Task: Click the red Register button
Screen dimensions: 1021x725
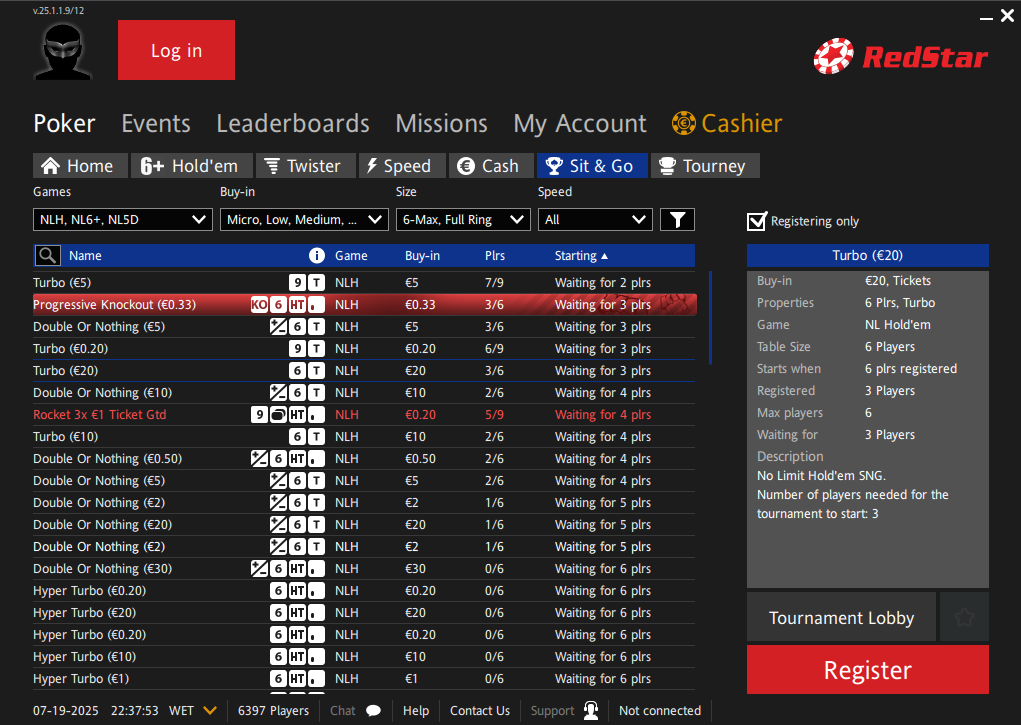Action: click(x=867, y=670)
